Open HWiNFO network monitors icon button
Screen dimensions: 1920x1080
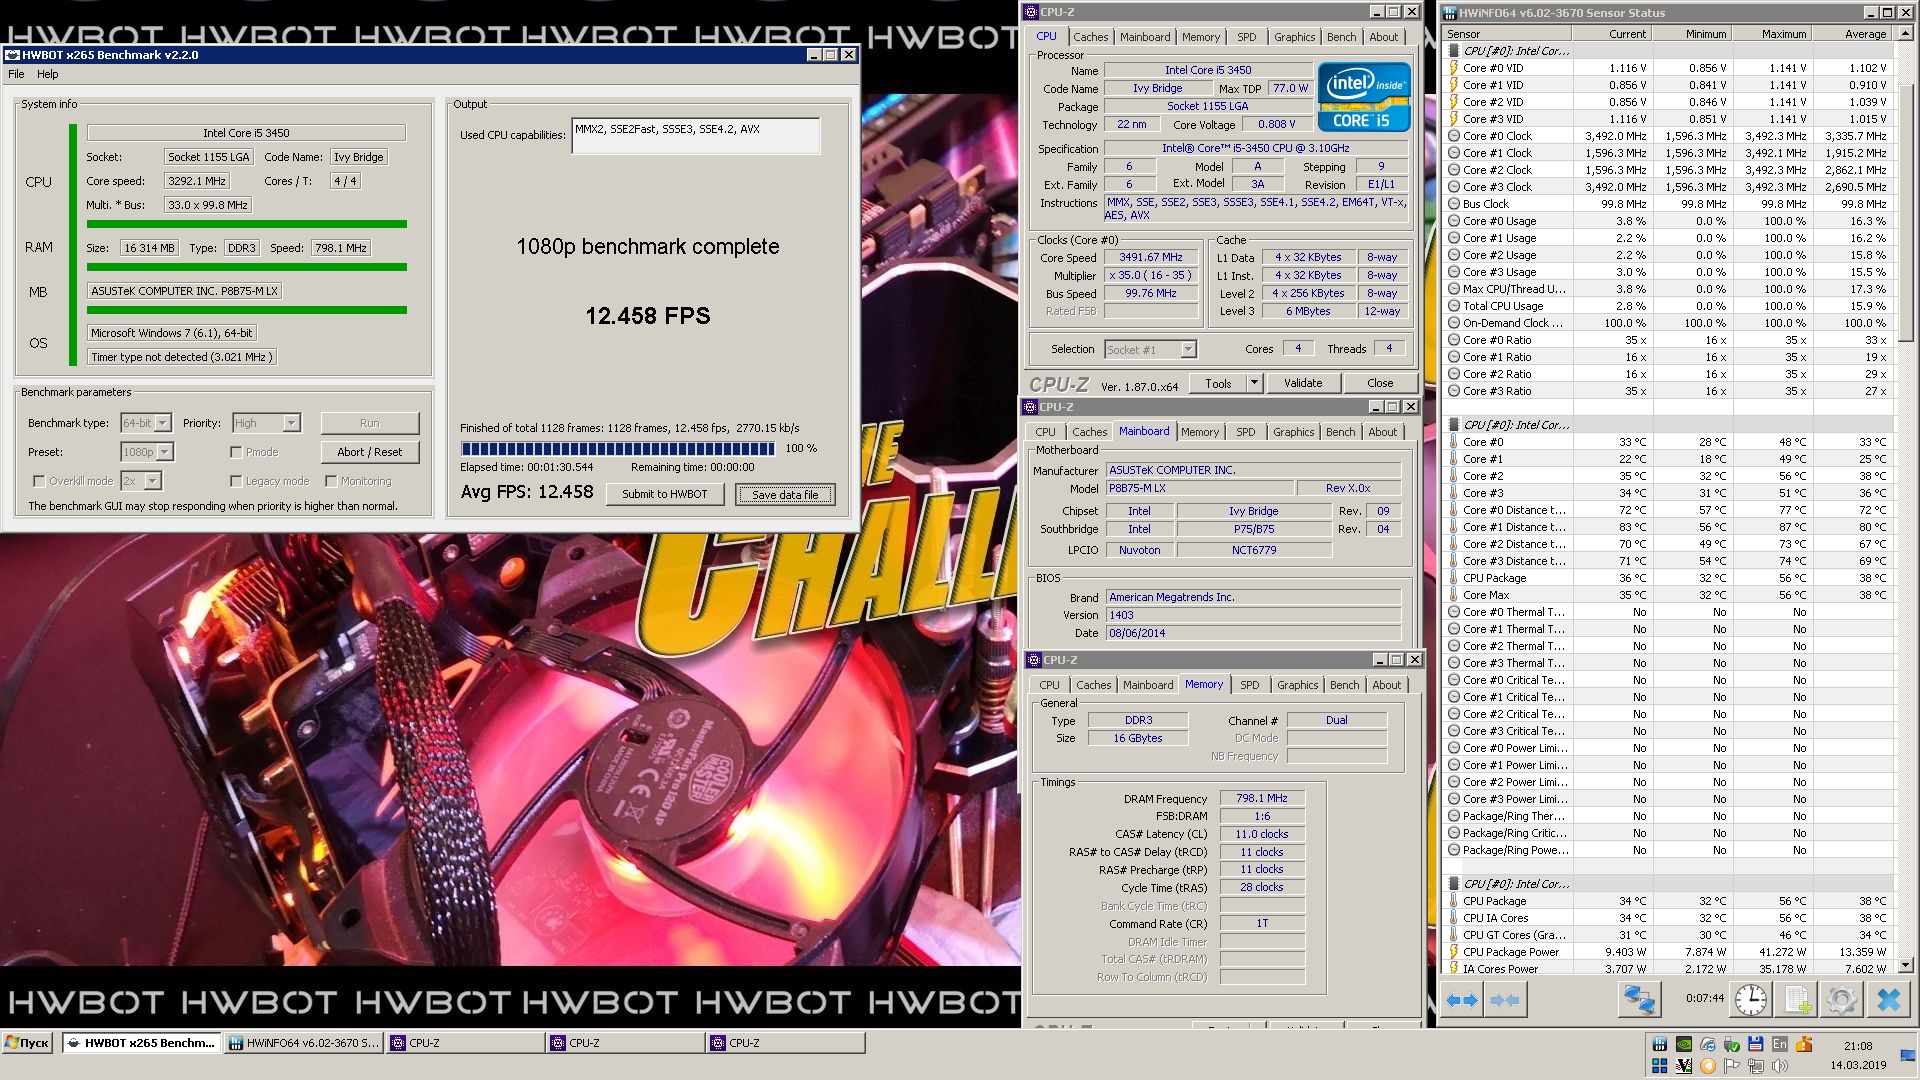click(x=1639, y=999)
